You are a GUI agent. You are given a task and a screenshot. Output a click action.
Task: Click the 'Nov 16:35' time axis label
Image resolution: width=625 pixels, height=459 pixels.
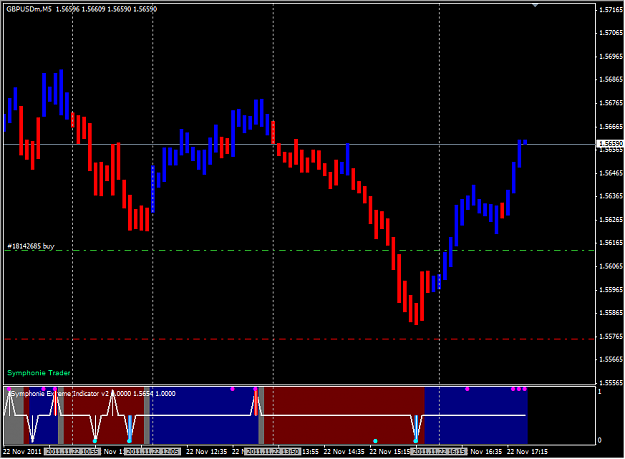[x=486, y=452]
